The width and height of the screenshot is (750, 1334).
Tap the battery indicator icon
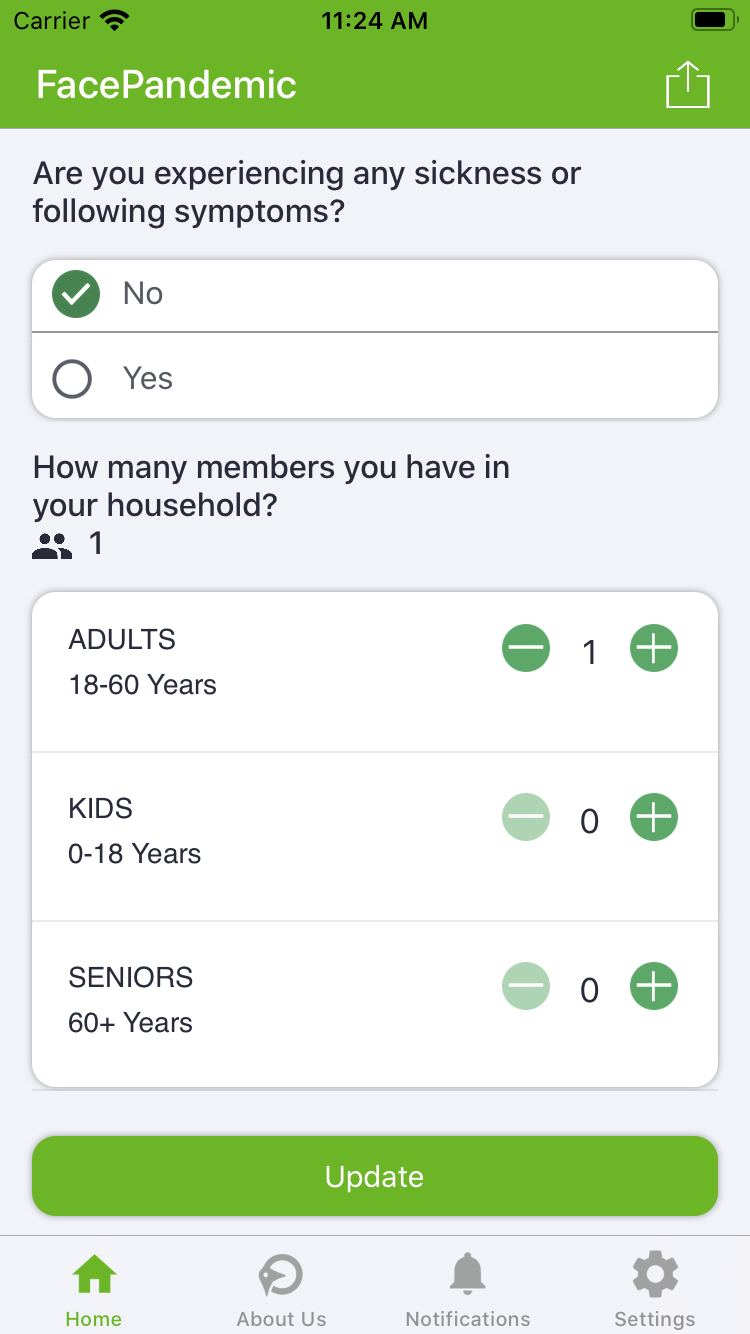(713, 20)
